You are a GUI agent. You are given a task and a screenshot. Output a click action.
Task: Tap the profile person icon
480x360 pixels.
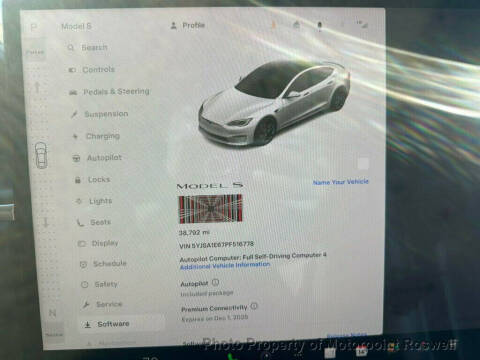[173, 26]
